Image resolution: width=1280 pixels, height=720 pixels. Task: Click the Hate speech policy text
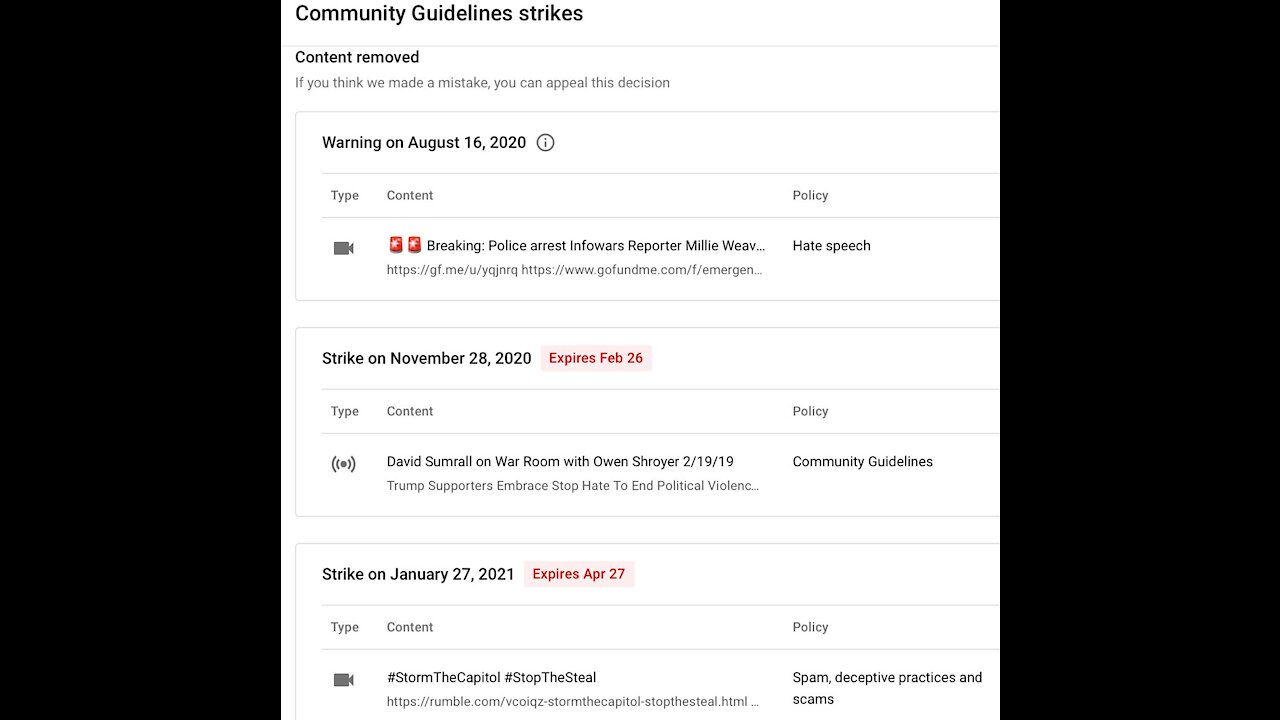[x=831, y=245]
